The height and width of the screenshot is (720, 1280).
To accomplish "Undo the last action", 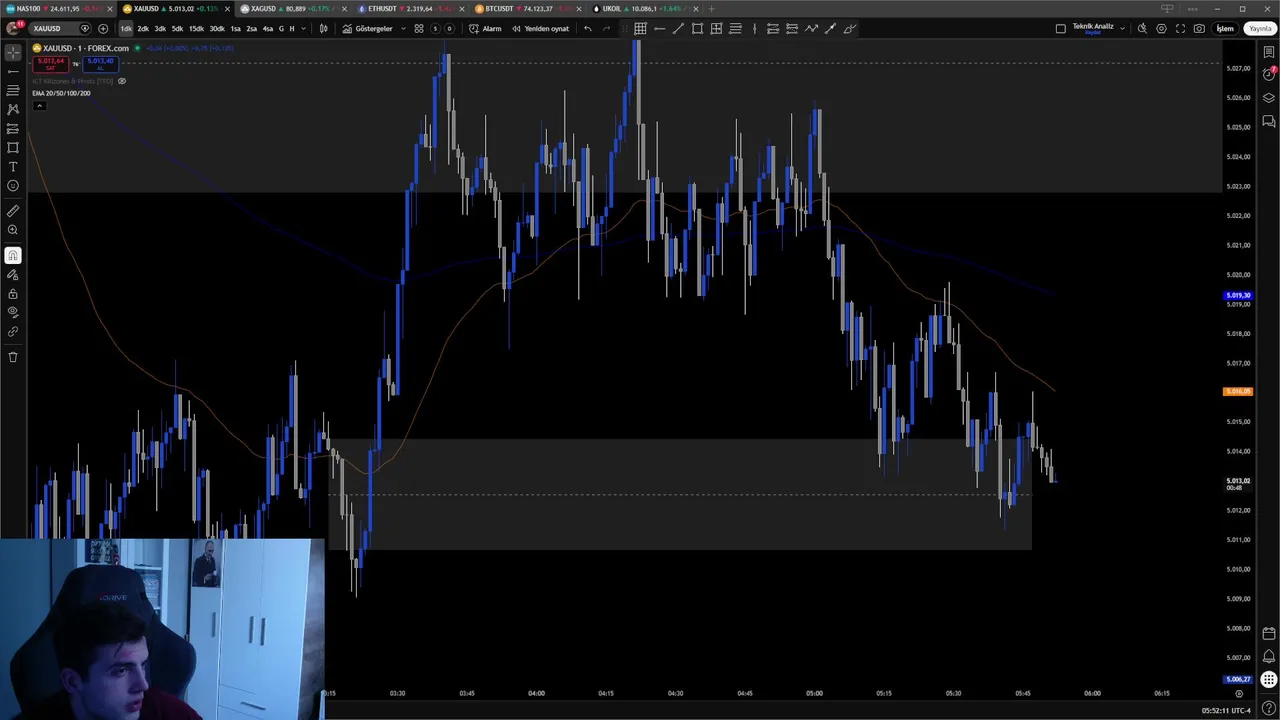I will tap(588, 29).
